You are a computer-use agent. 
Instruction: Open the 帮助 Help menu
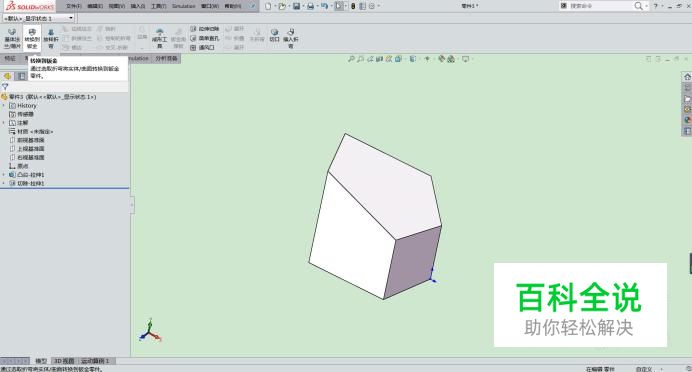pyautogui.click(x=233, y=6)
